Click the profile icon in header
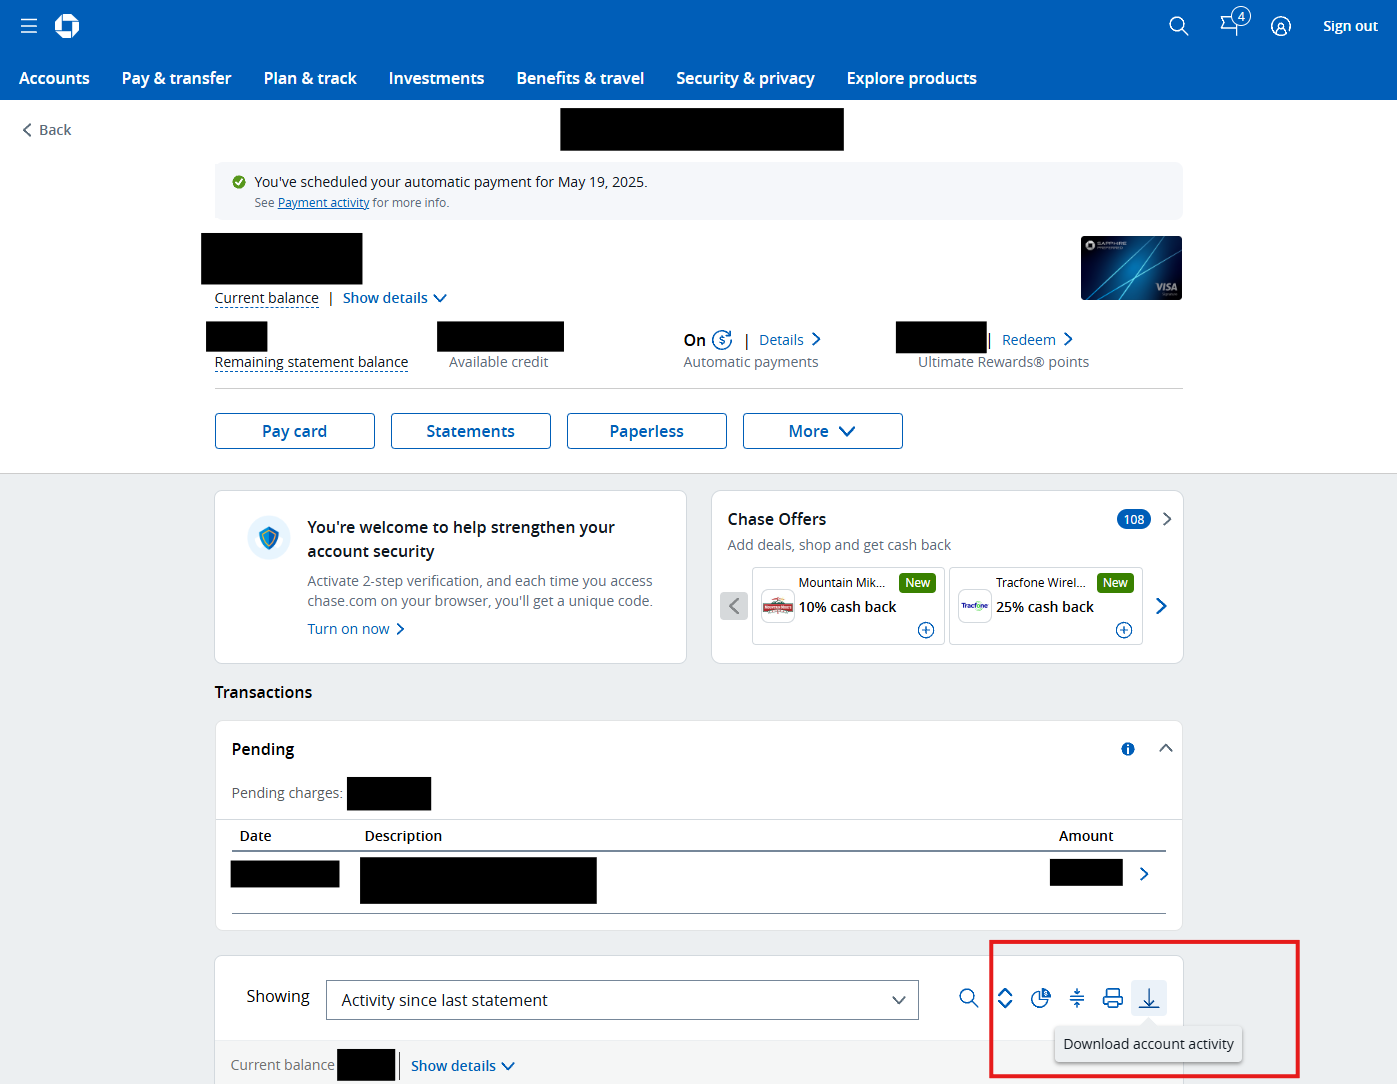This screenshot has height=1084, width=1397. (x=1280, y=26)
